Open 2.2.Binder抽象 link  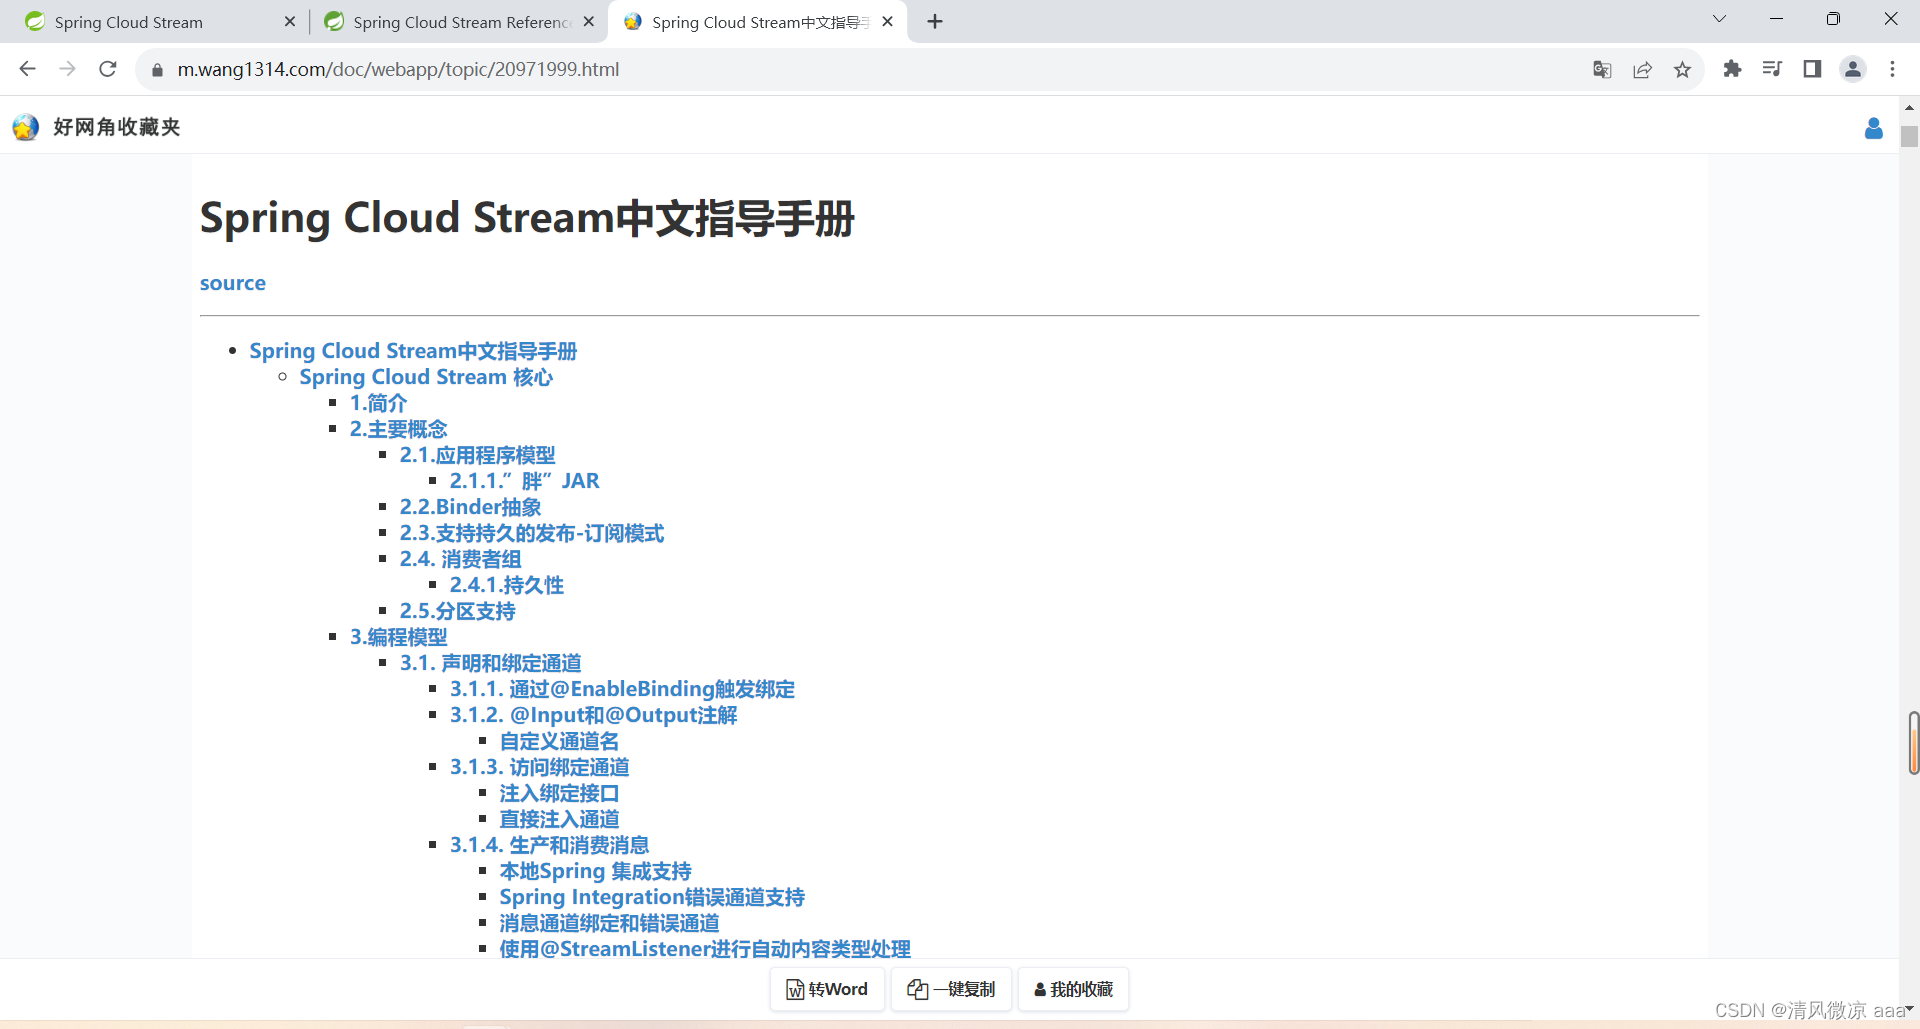(470, 507)
